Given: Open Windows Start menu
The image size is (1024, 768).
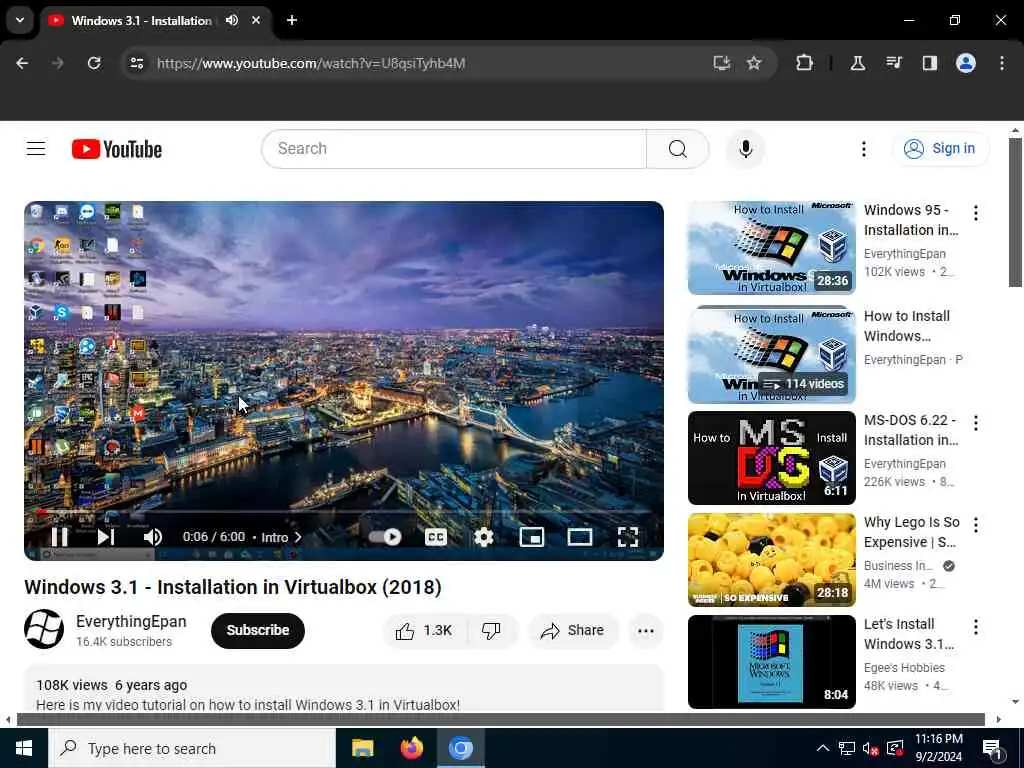Looking at the screenshot, I should [24, 748].
